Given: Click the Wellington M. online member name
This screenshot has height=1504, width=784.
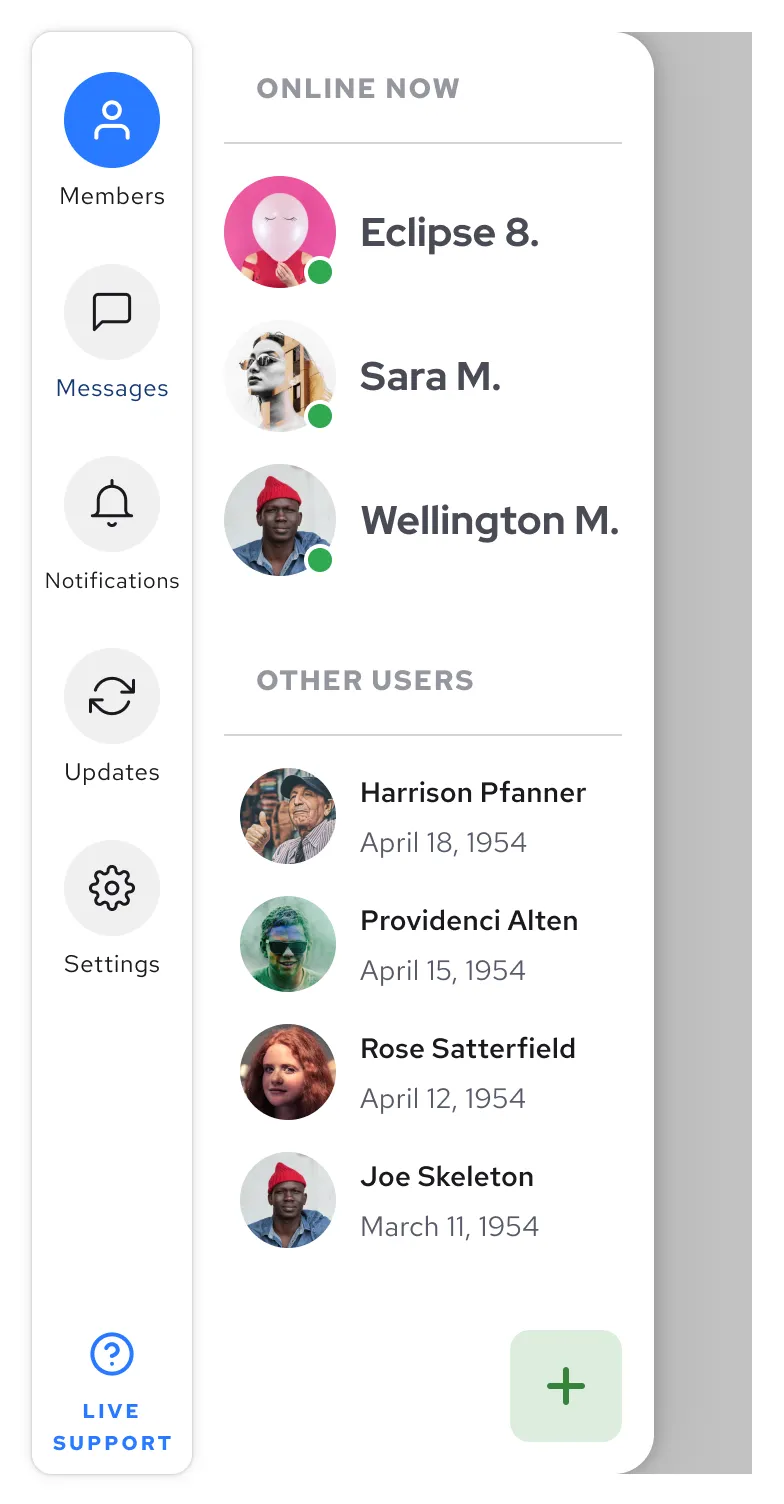Looking at the screenshot, I should (490, 520).
